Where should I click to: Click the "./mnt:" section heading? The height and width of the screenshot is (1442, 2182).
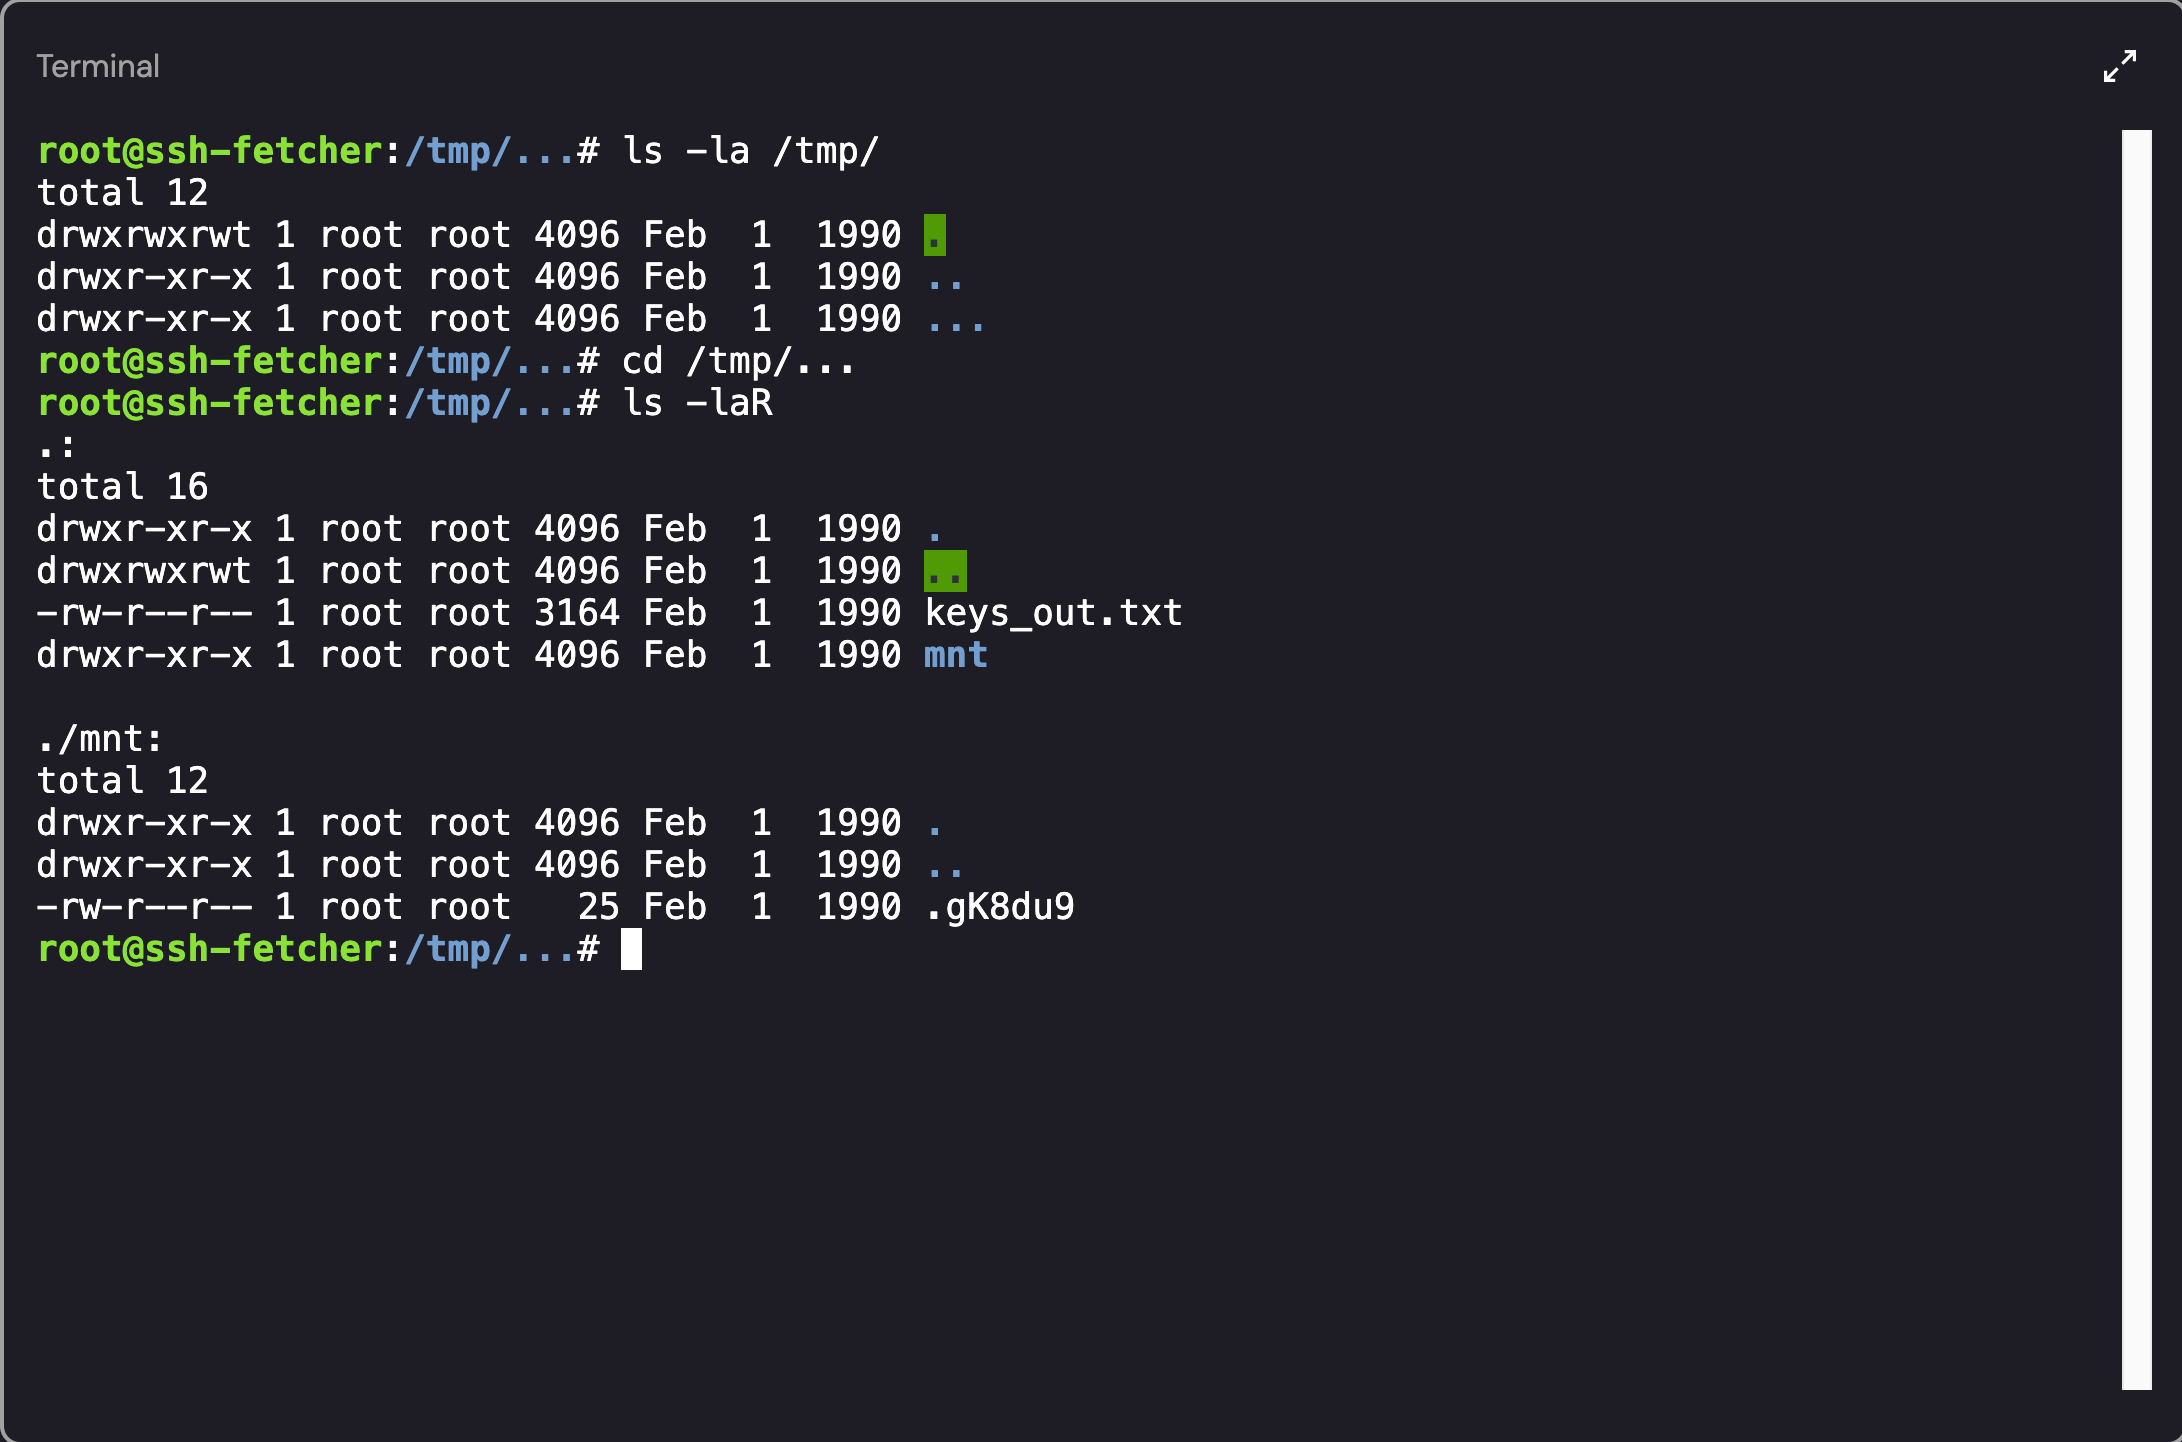[x=99, y=739]
